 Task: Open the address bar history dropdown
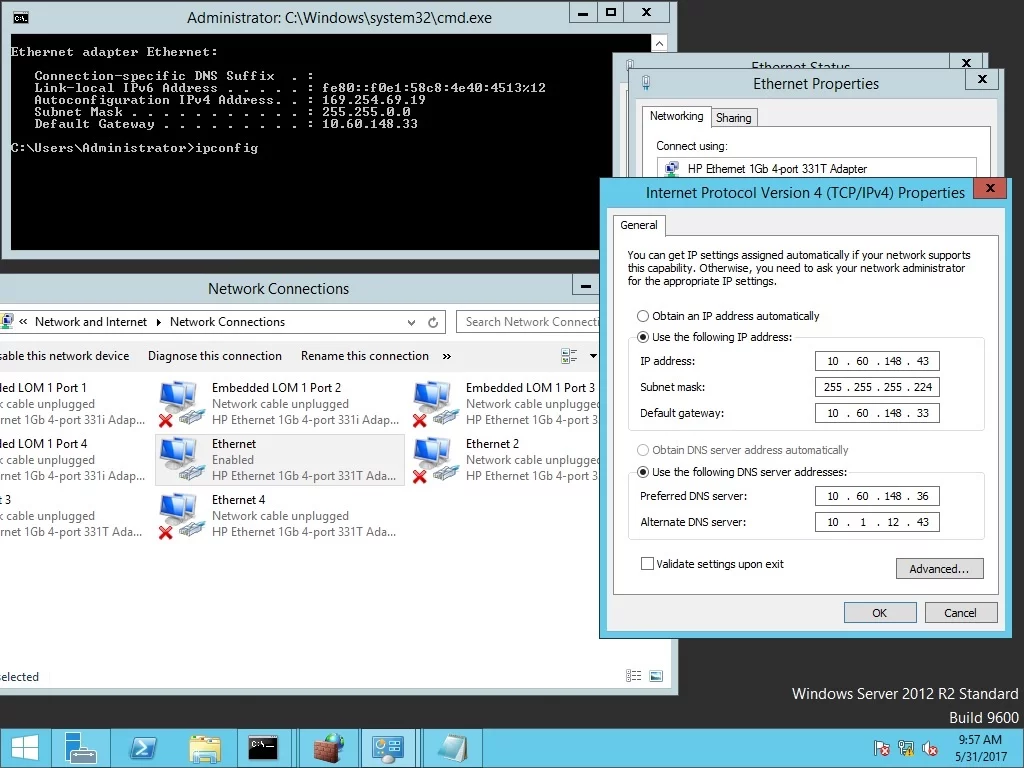pyautogui.click(x=411, y=322)
